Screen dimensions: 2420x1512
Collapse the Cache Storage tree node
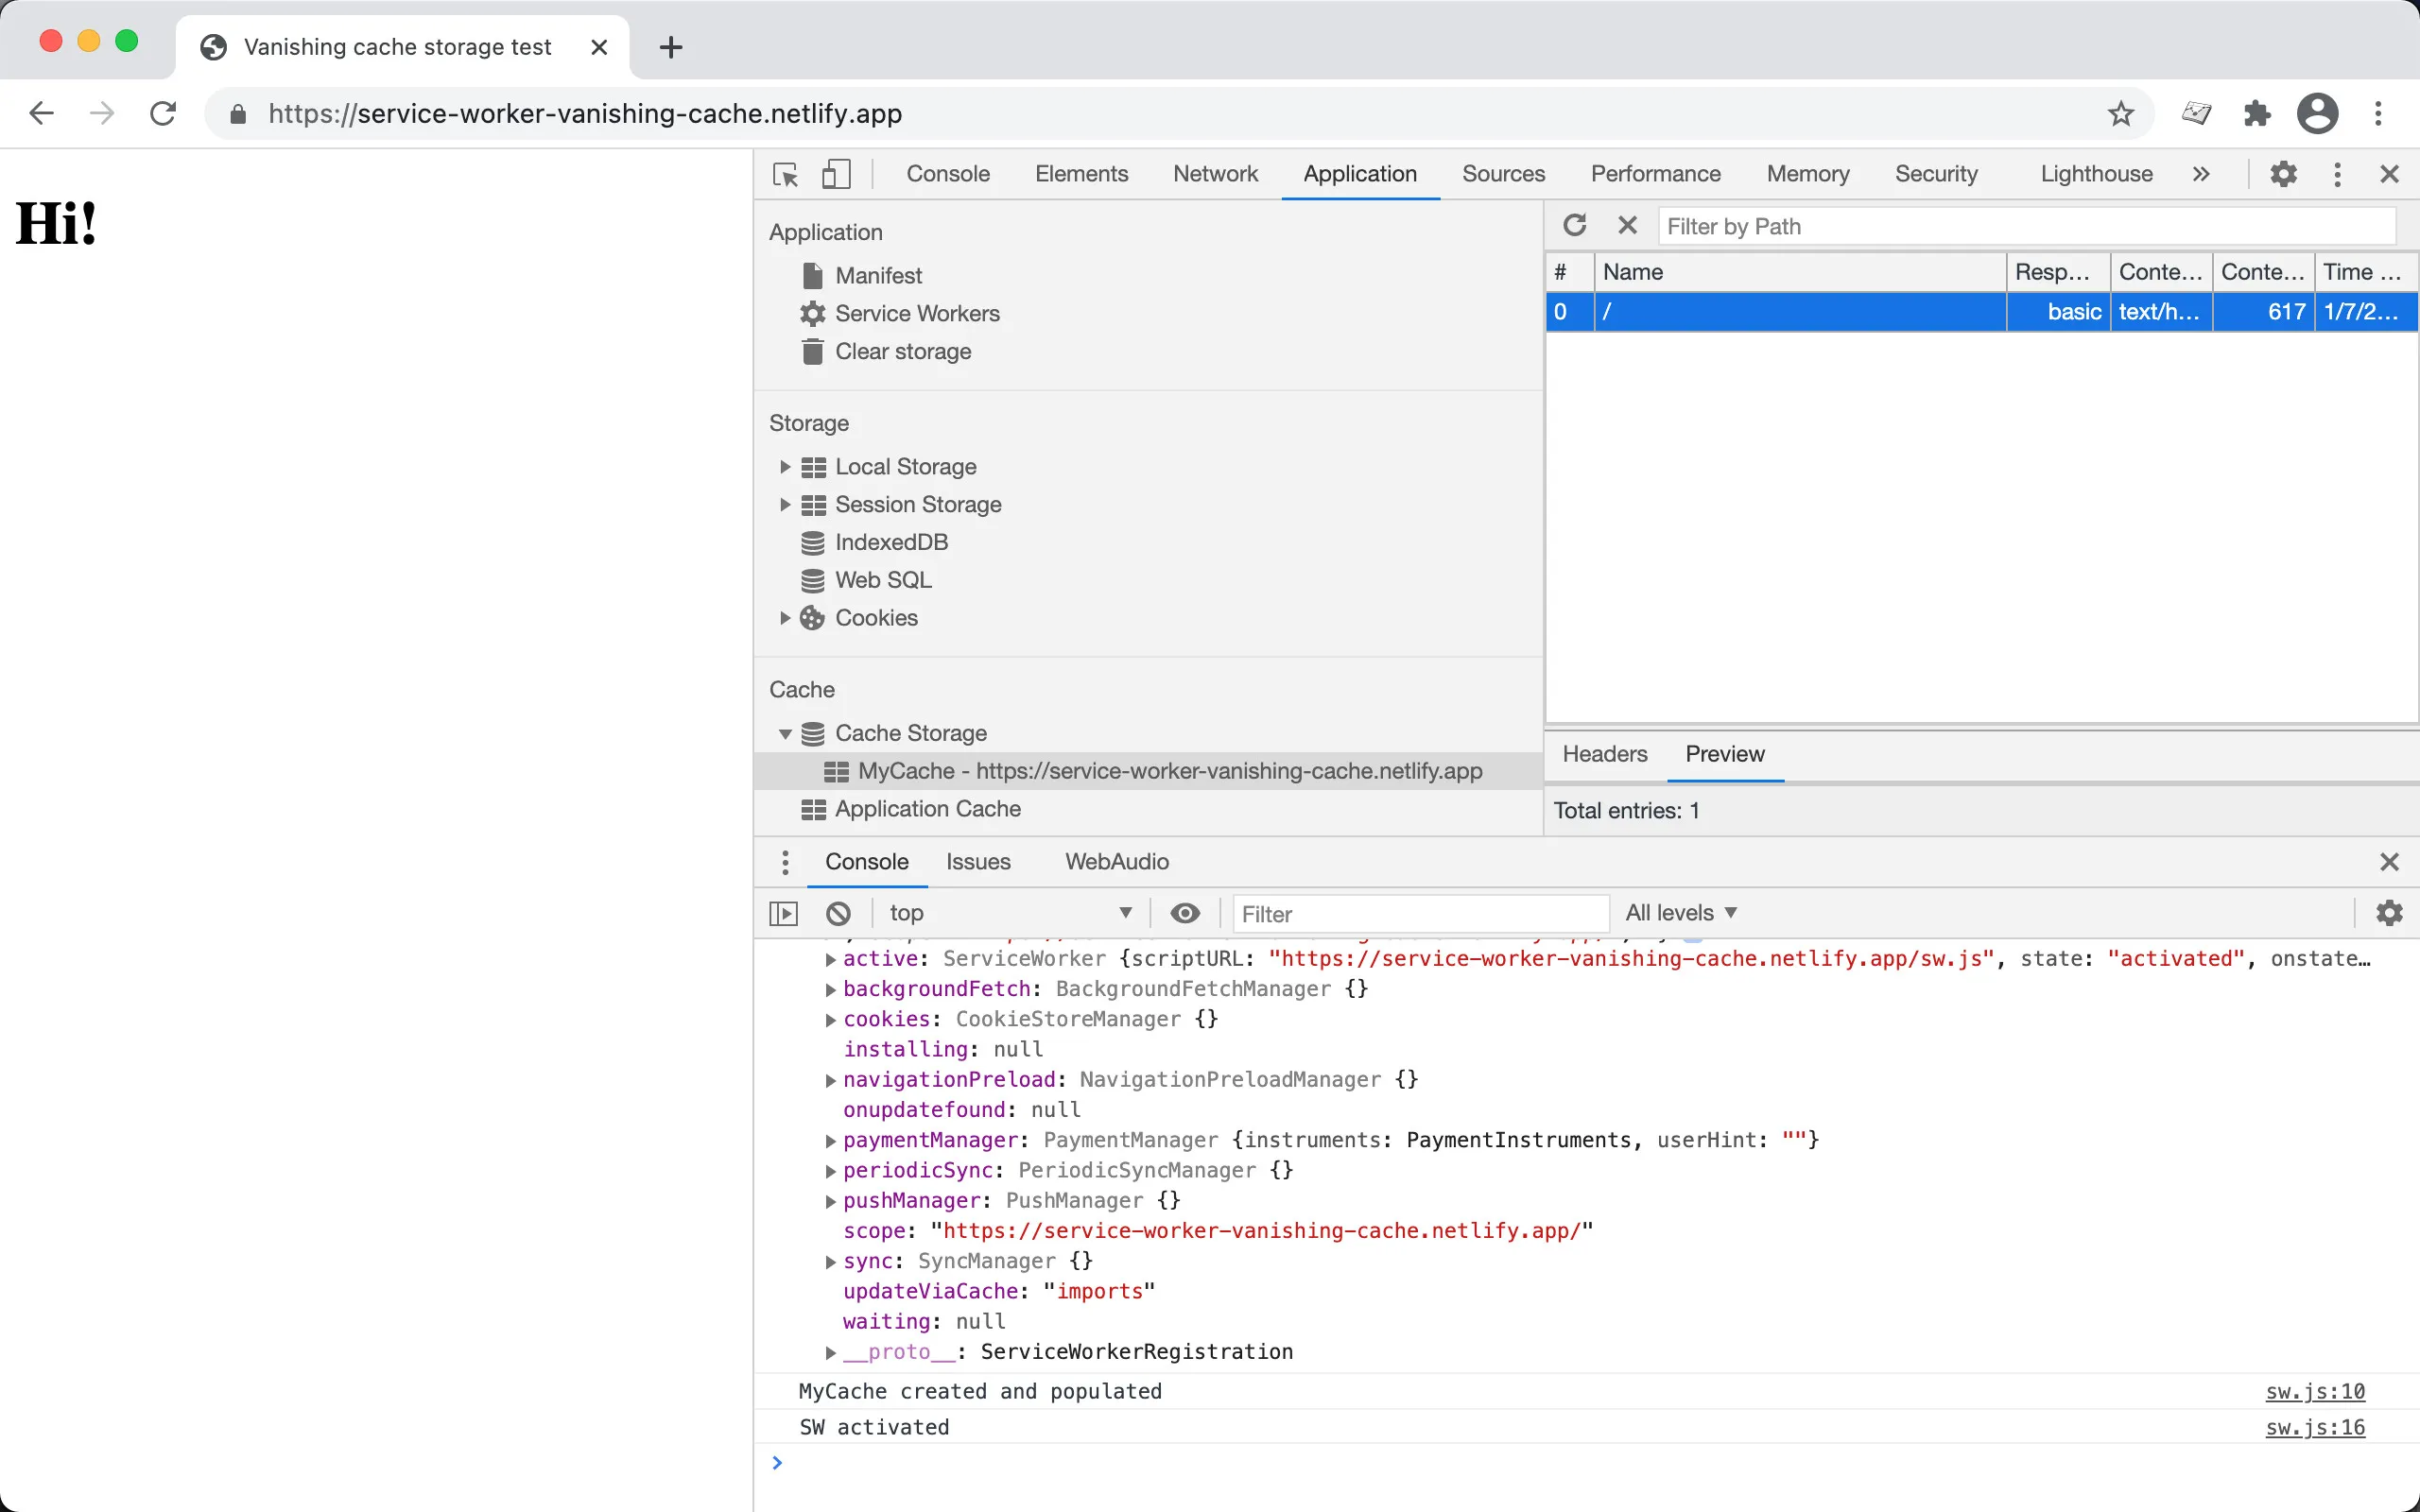coord(785,734)
